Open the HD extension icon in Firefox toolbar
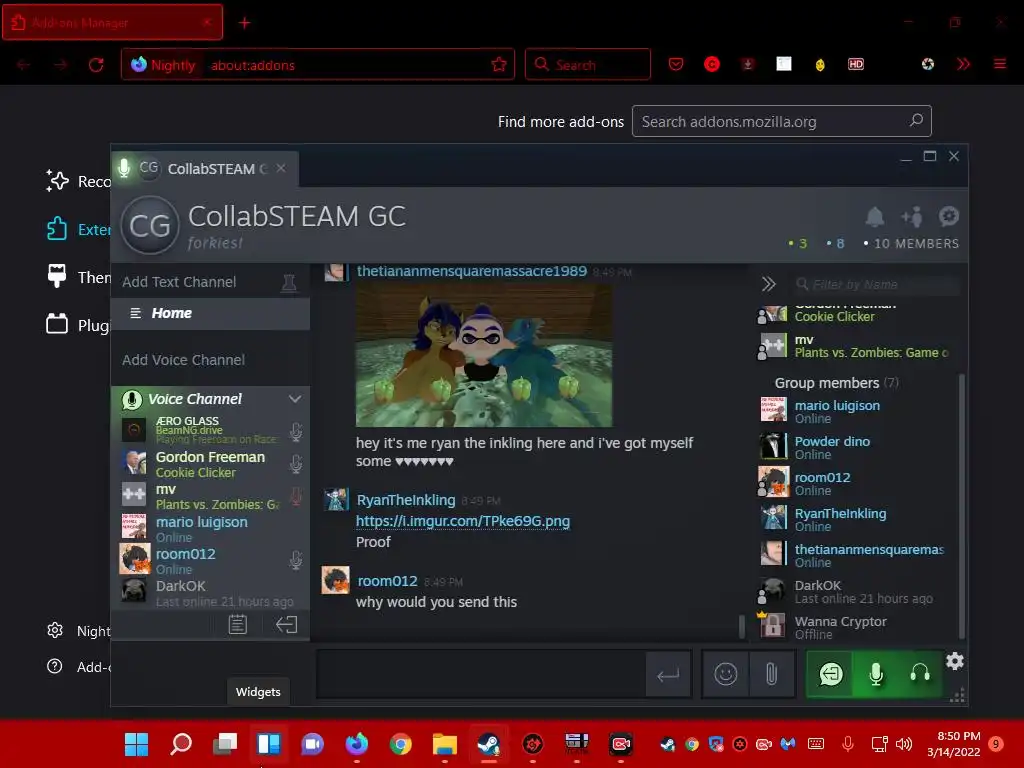1024x768 pixels. coord(856,64)
